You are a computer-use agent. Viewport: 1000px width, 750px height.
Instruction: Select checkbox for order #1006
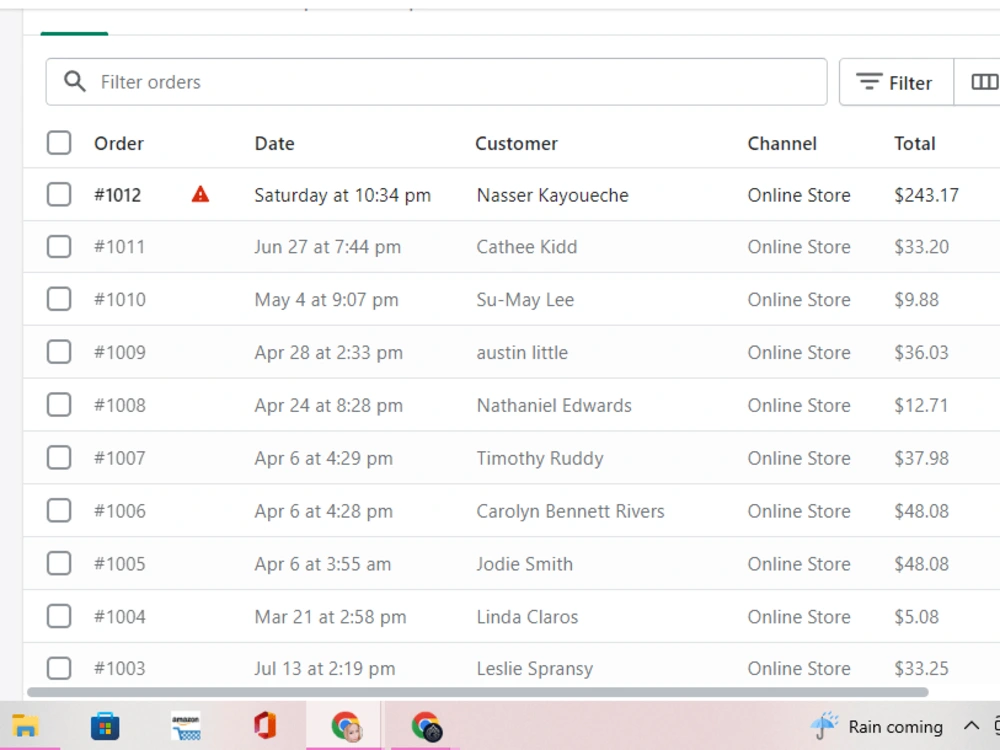click(59, 511)
